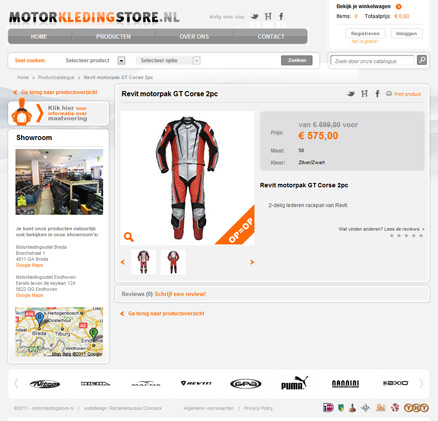Open the OVER ONS page

click(194, 36)
